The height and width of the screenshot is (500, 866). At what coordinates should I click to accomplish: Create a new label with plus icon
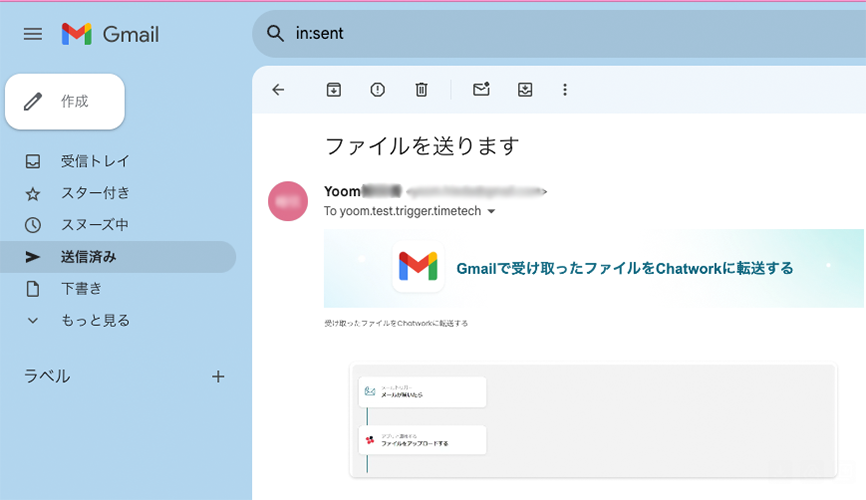pyautogui.click(x=218, y=377)
